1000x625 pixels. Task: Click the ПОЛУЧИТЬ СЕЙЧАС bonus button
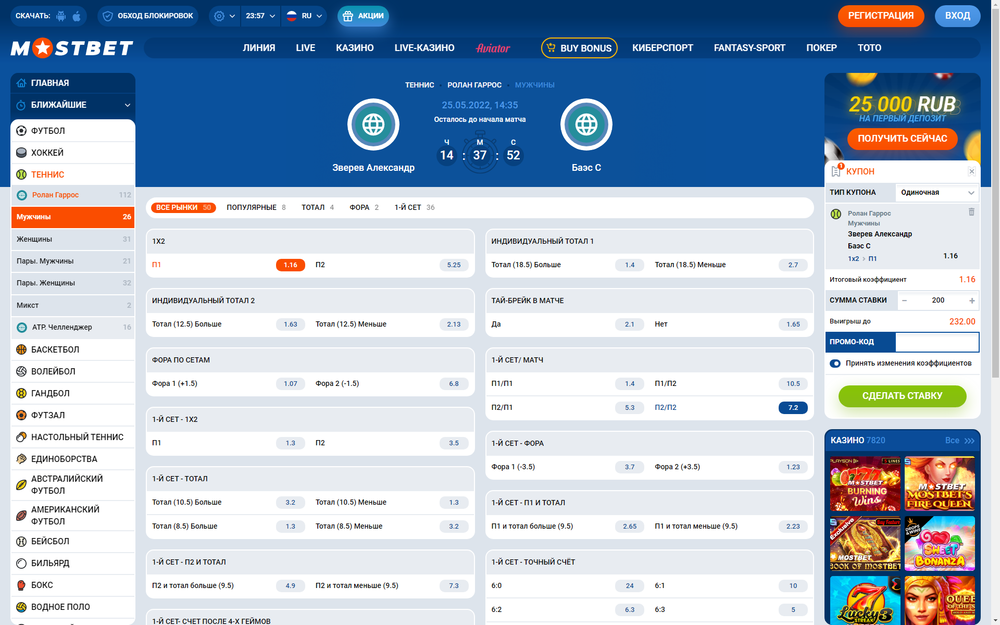902,138
